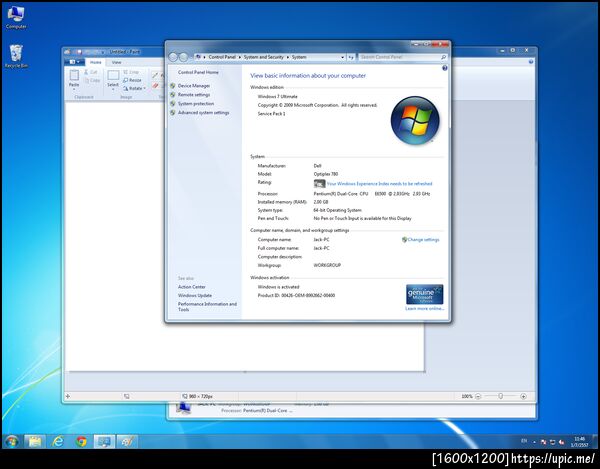600x469 pixels.
Task: Open Advanced system settings
Action: click(x=203, y=112)
